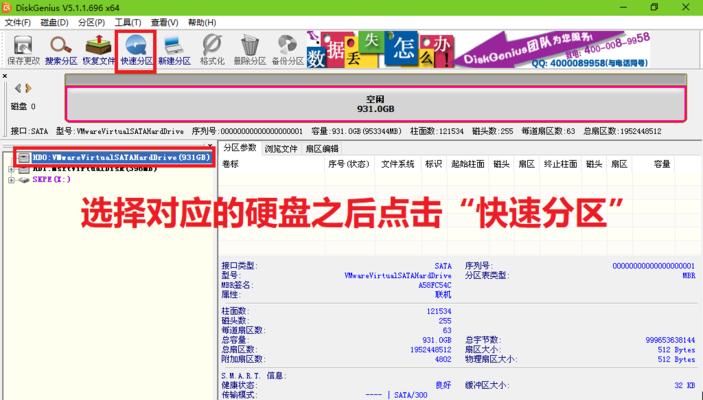703x400 pixels.
Task: Click the Delete Partition (删除分区) icon
Action: 250,50
